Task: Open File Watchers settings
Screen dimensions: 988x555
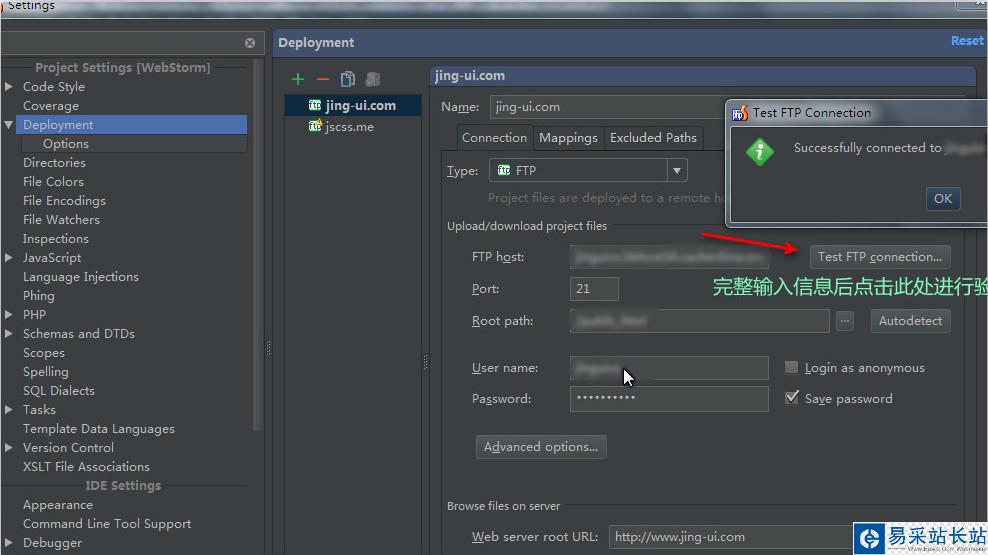Action: point(61,219)
